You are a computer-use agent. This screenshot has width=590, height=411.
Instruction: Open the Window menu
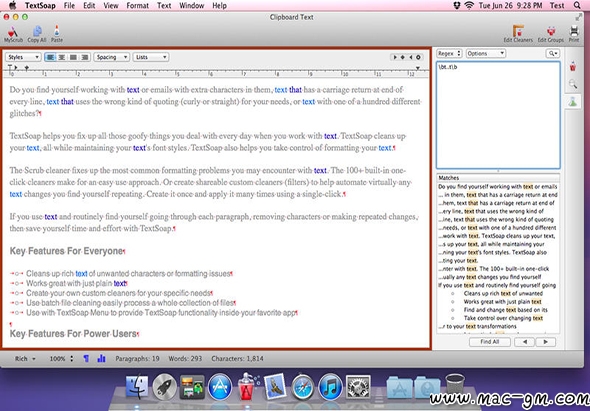(192, 5)
